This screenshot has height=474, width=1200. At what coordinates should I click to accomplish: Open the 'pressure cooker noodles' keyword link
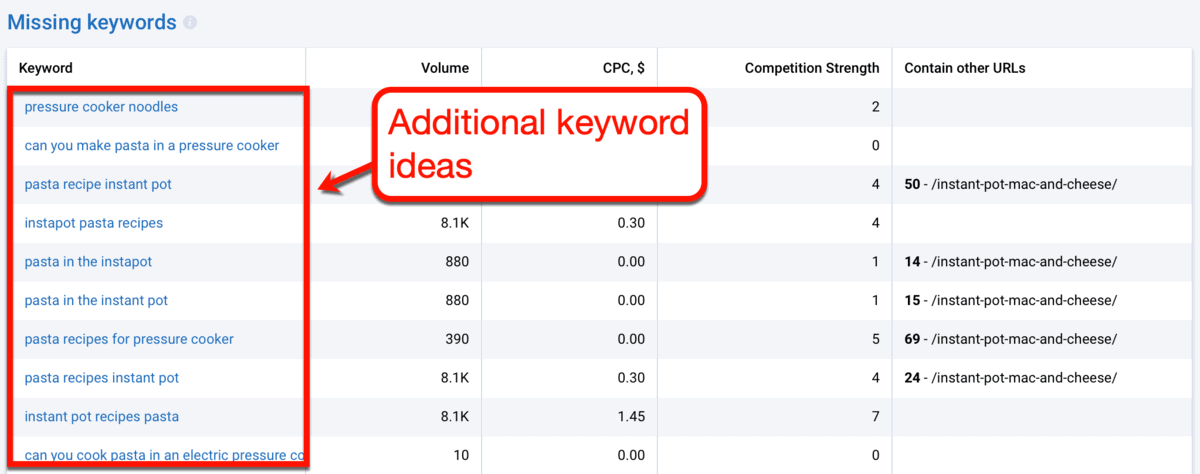[x=101, y=107]
